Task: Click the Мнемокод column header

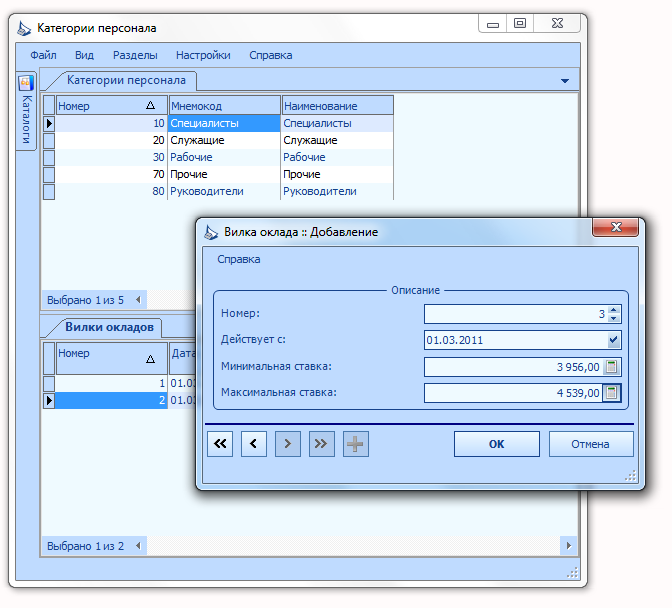Action: coord(225,105)
